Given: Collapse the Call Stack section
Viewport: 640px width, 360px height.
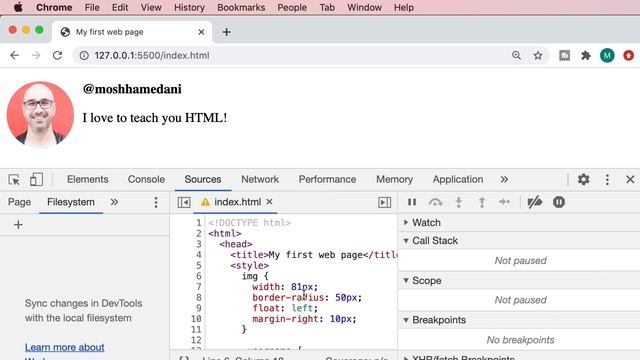Looking at the screenshot, I should [x=406, y=241].
